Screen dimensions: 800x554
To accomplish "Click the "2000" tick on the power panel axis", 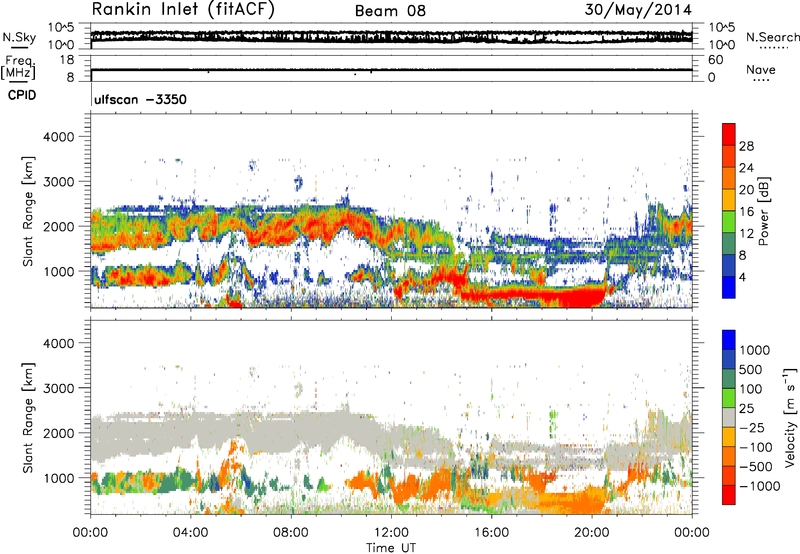I will [59, 226].
